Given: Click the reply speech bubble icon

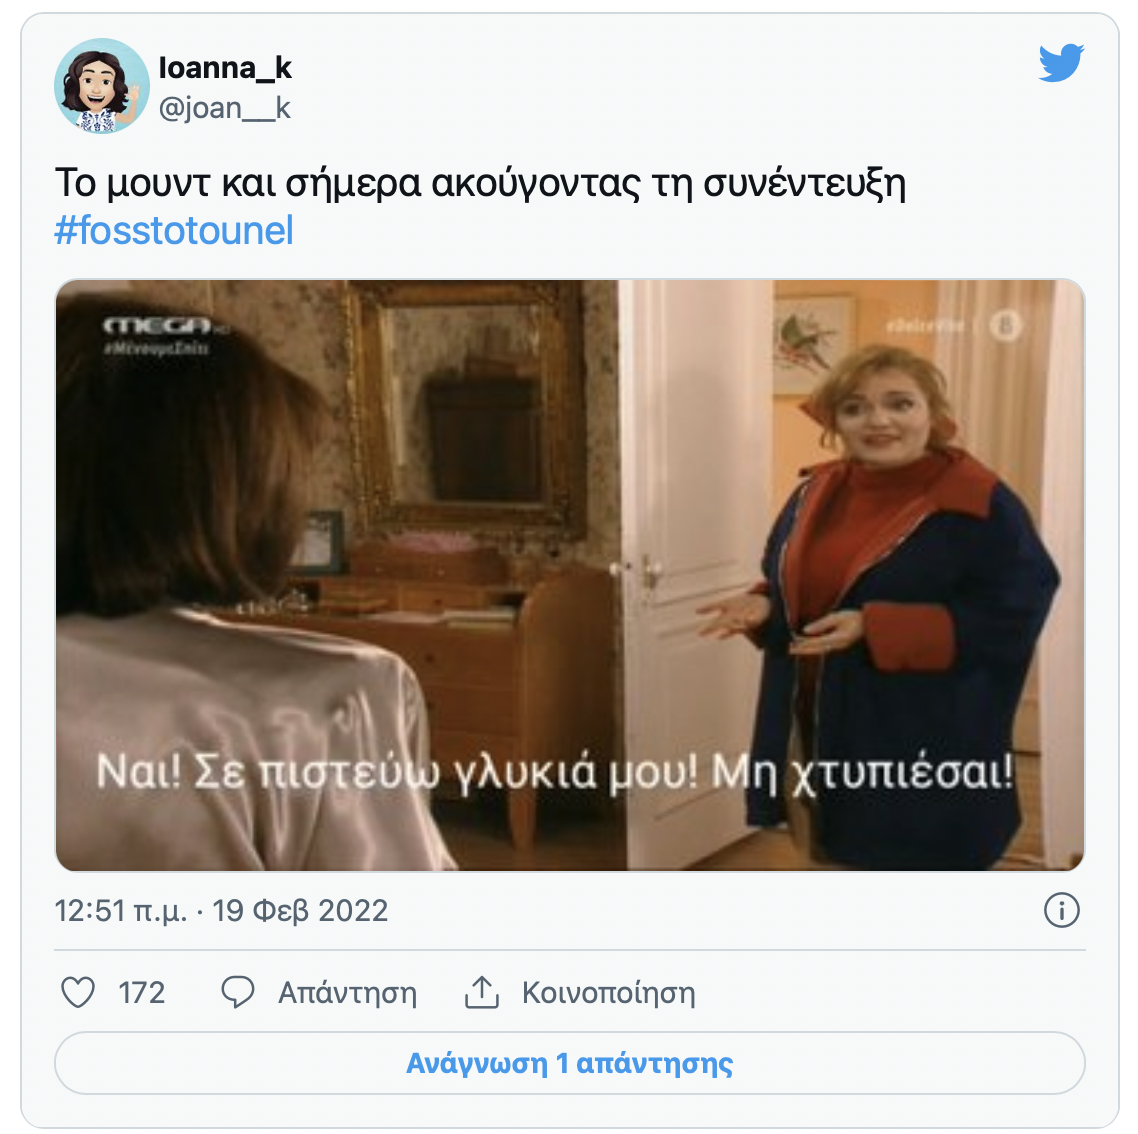Looking at the screenshot, I should (x=237, y=992).
